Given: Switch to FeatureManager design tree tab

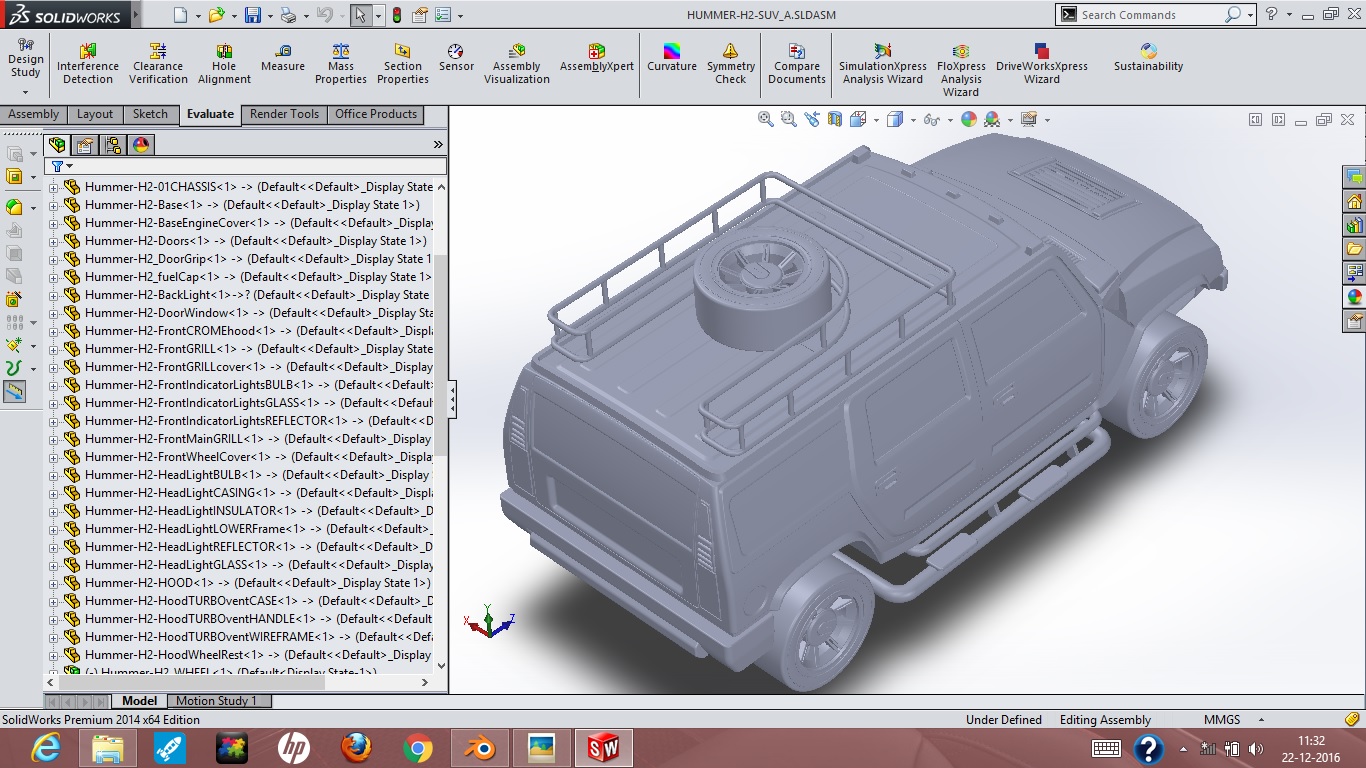Looking at the screenshot, I should click(58, 145).
